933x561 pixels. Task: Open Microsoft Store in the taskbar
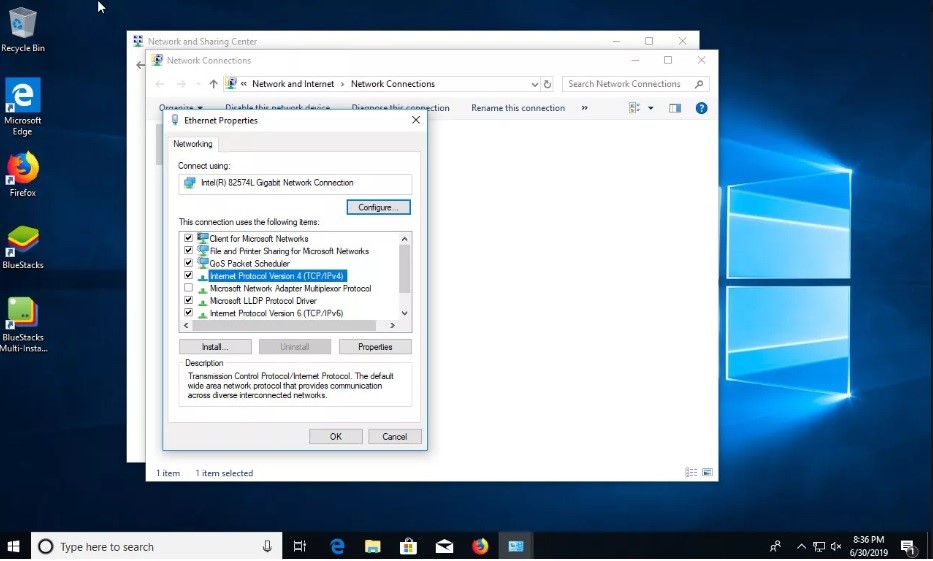tap(408, 546)
